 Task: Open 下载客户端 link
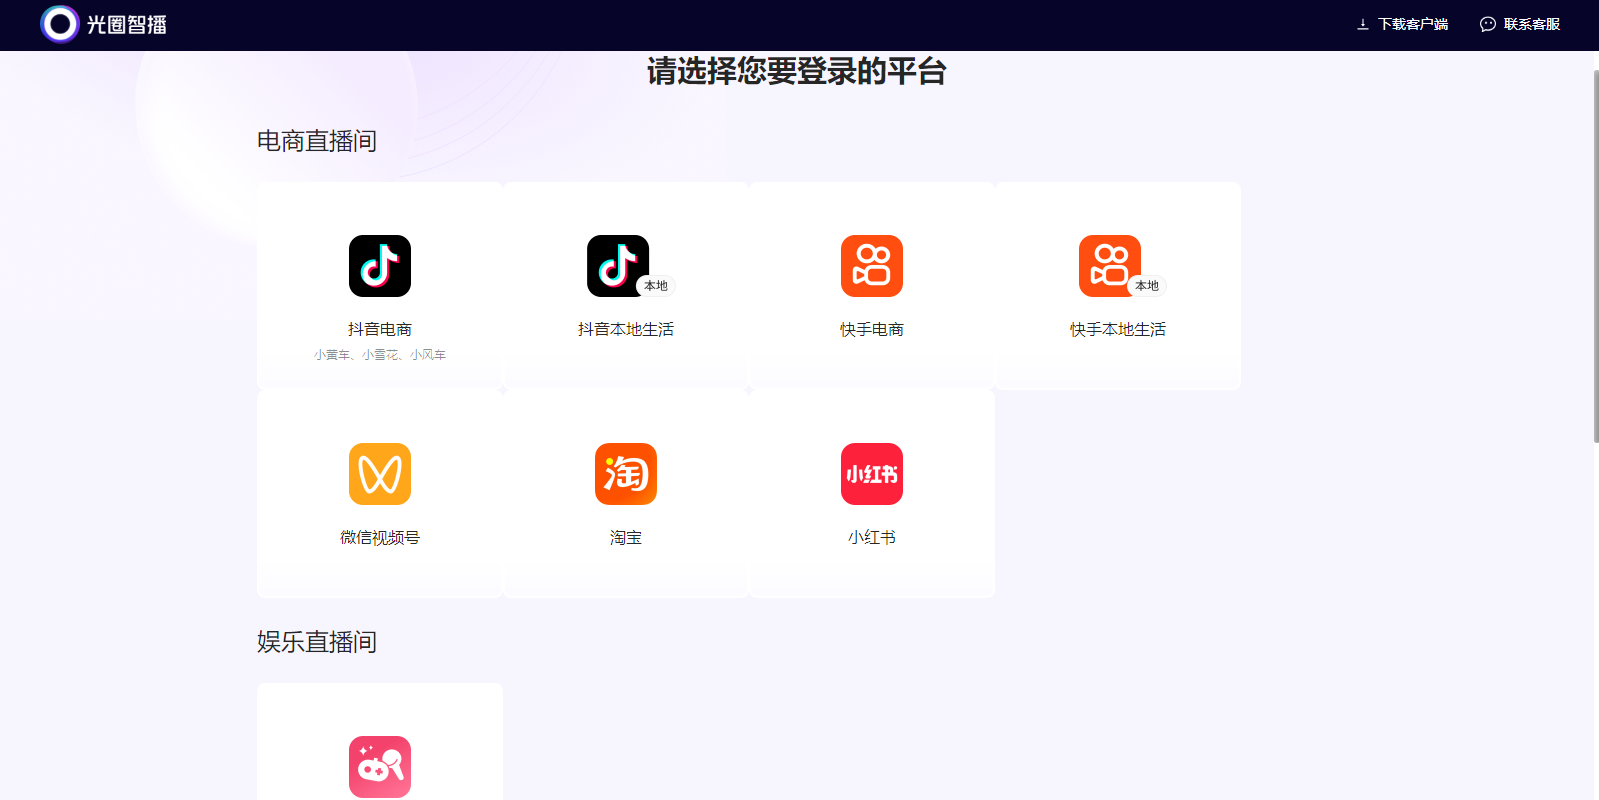[x=1412, y=24]
